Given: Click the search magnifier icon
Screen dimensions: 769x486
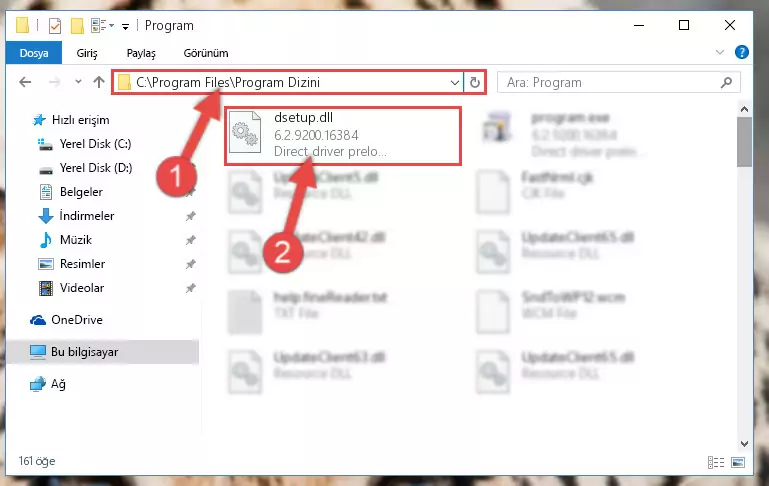Looking at the screenshot, I should pyautogui.click(x=726, y=82).
